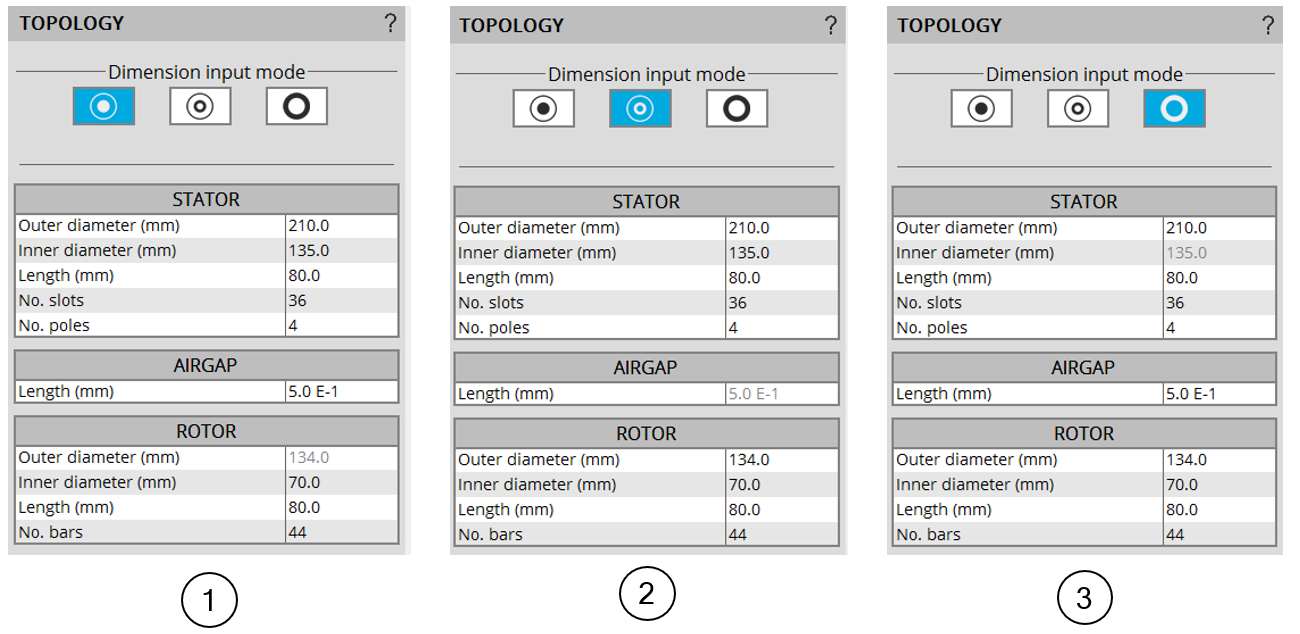Pick the middle dimension mode icon in panel 3
Image resolution: width=1300 pixels, height=634 pixels.
tap(1078, 108)
